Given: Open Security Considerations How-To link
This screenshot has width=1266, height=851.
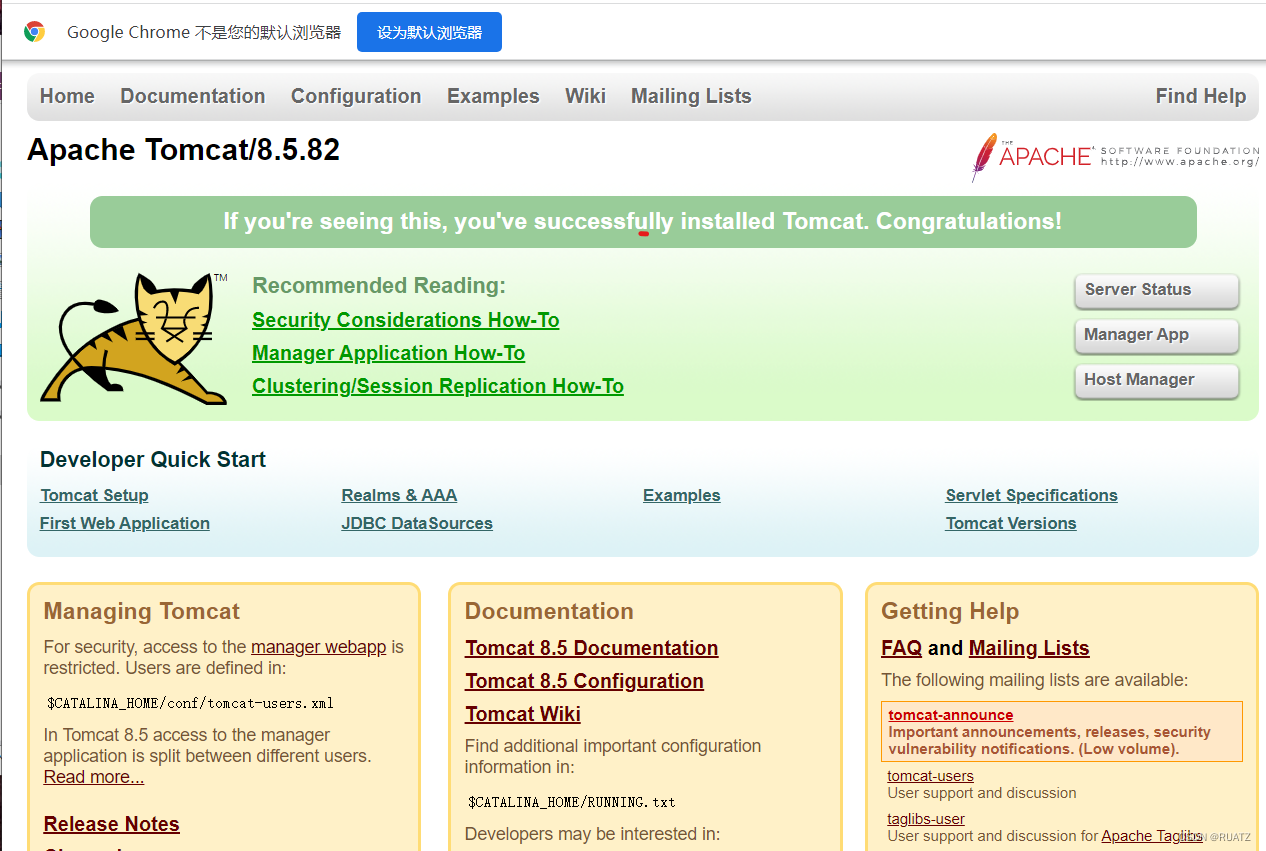Looking at the screenshot, I should click(x=406, y=320).
